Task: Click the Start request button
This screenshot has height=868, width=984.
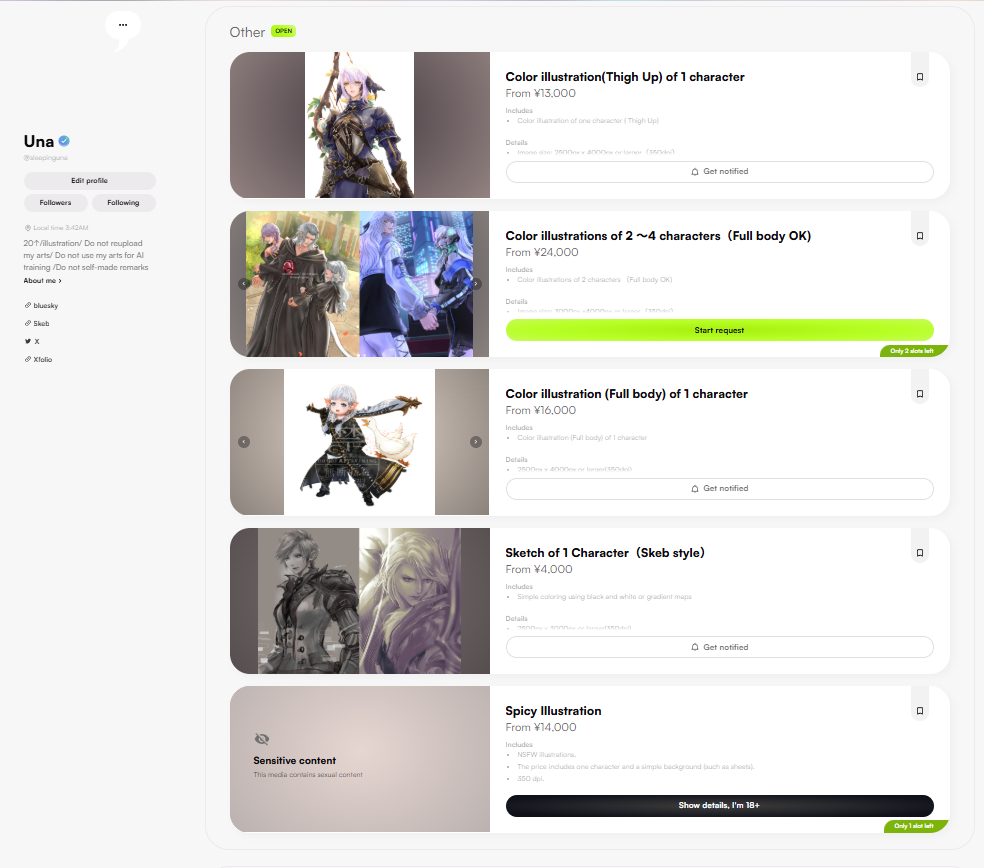Action: (719, 330)
